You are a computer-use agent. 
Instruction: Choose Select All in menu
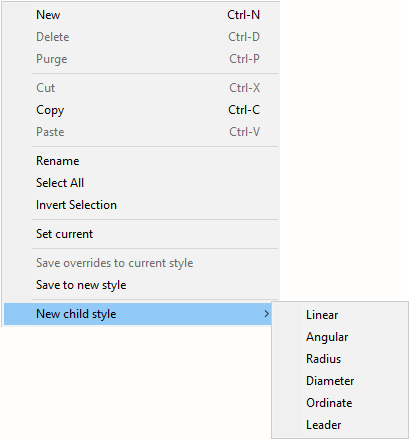pyautogui.click(x=142, y=183)
